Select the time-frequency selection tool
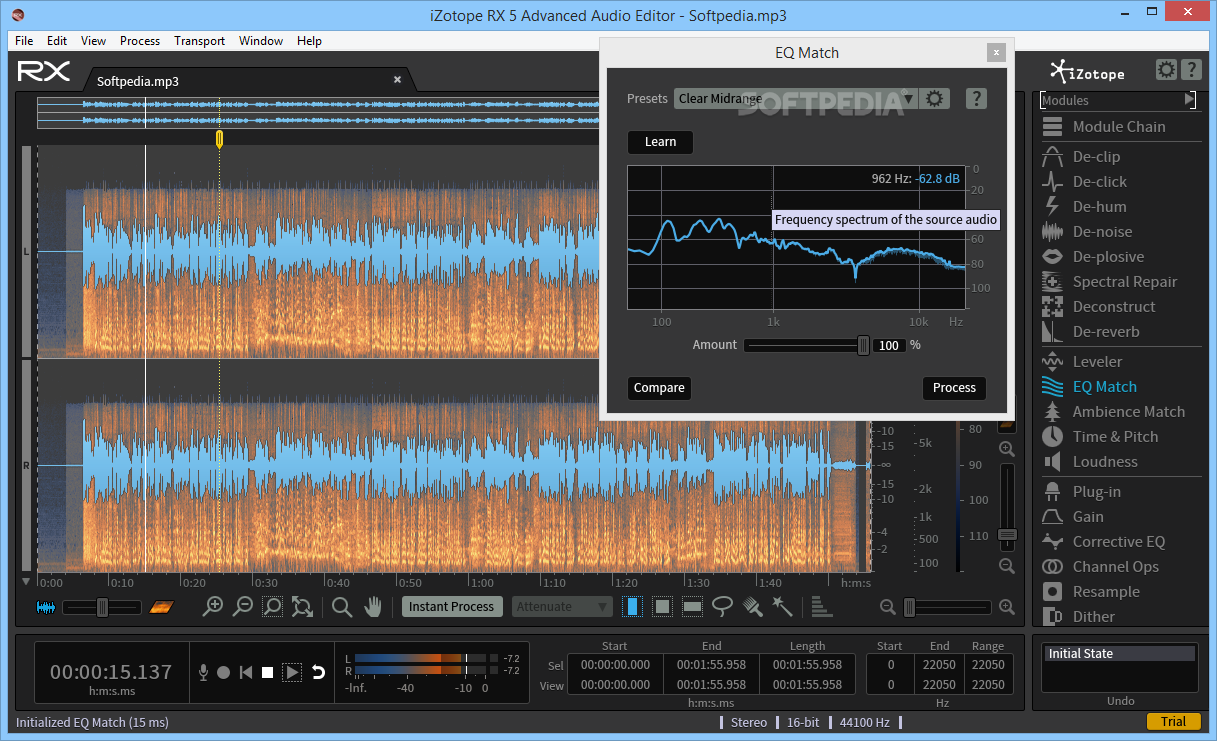The height and width of the screenshot is (741, 1217). (662, 606)
